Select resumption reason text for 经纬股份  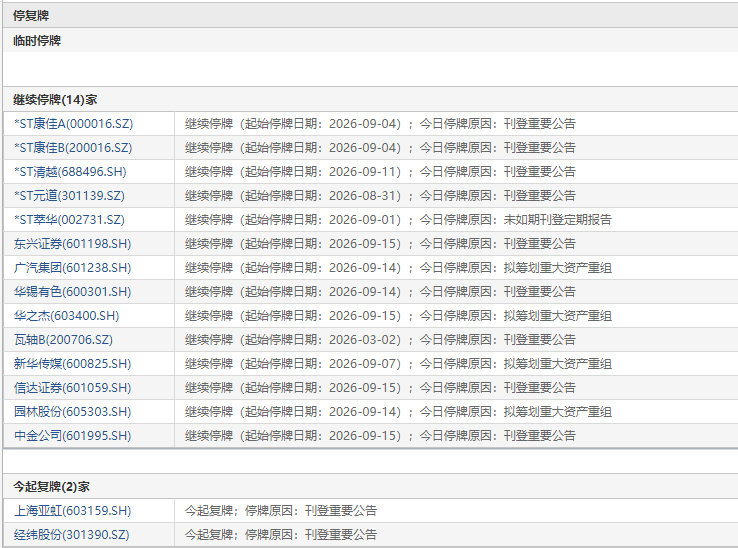click(281, 535)
